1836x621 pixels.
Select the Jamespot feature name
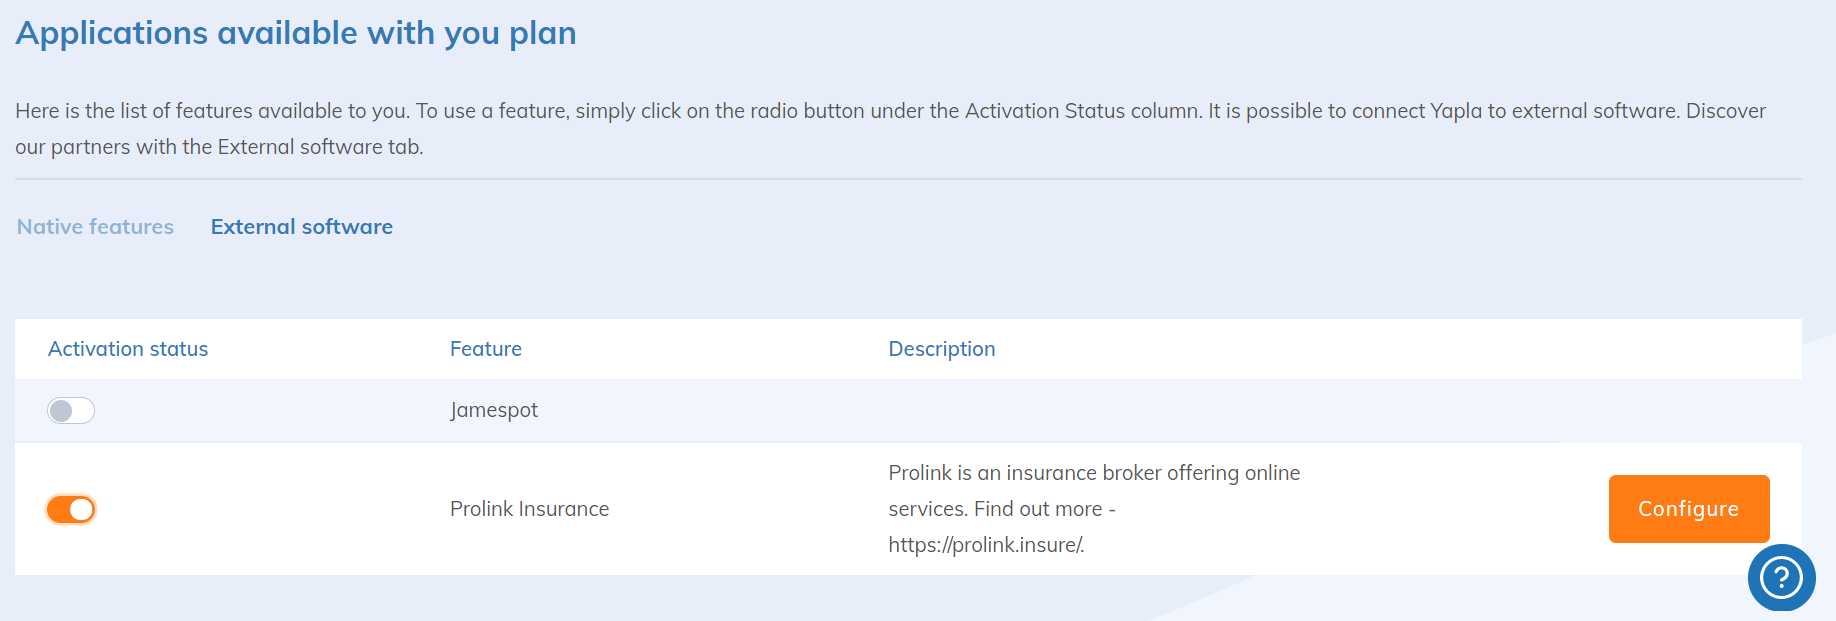coord(494,410)
